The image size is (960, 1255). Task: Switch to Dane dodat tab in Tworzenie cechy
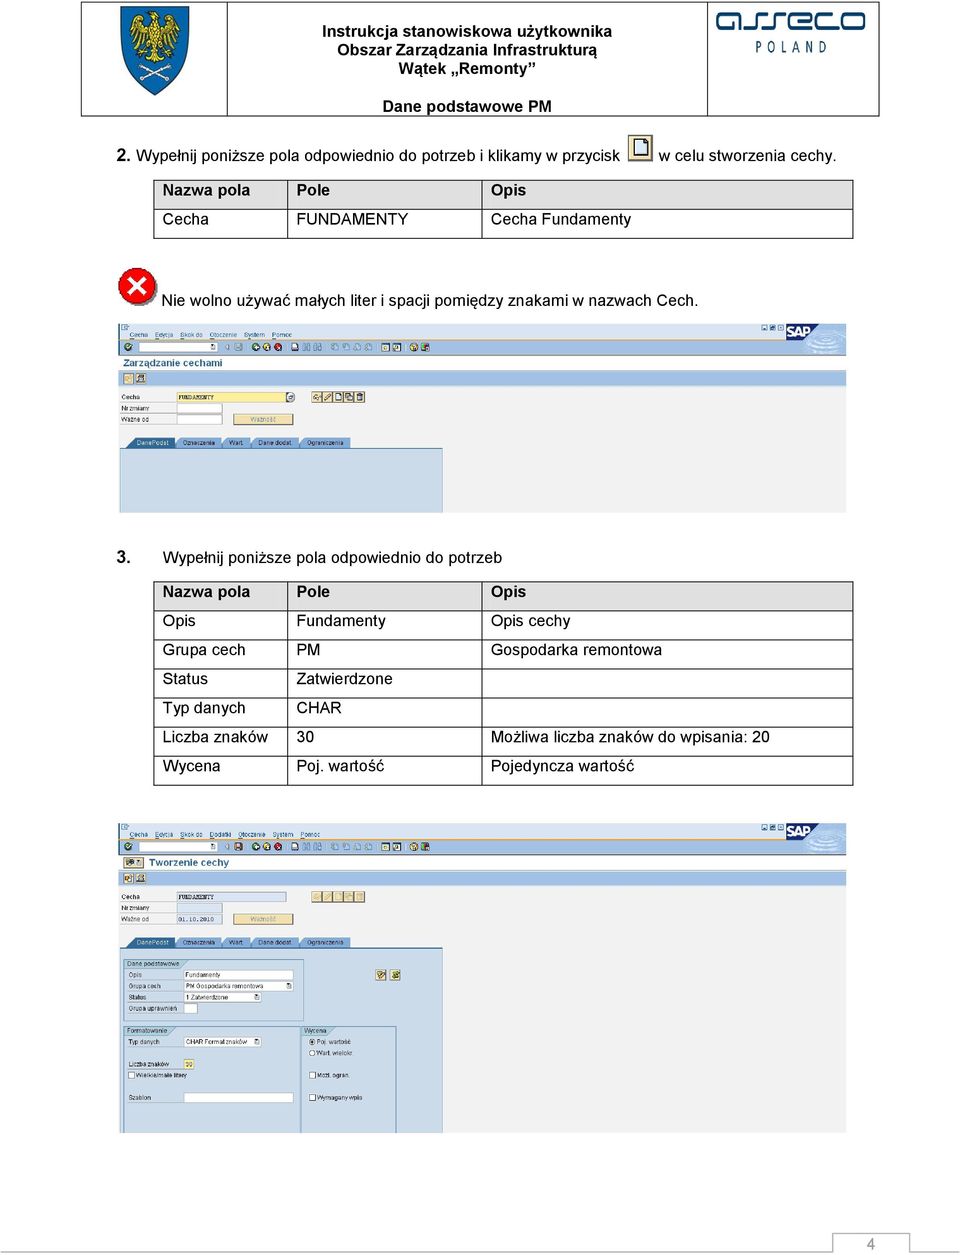tap(275, 942)
